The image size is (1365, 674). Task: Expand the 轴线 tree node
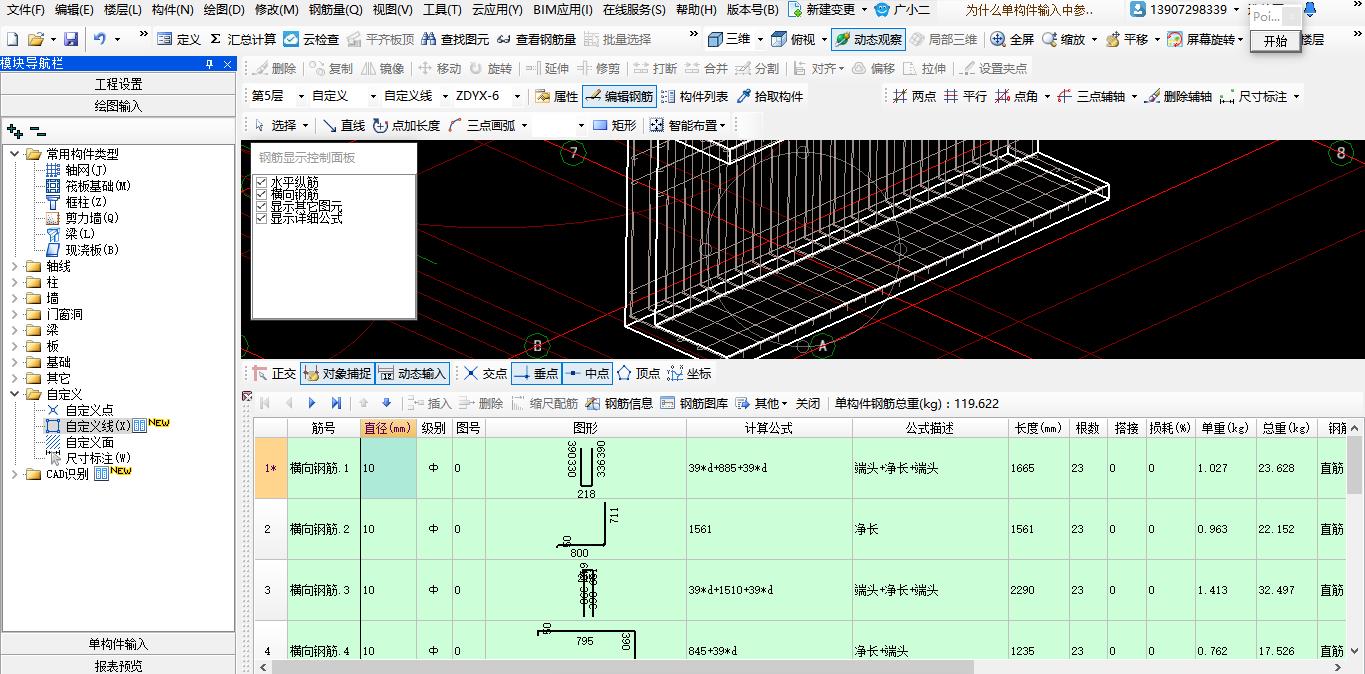point(16,266)
